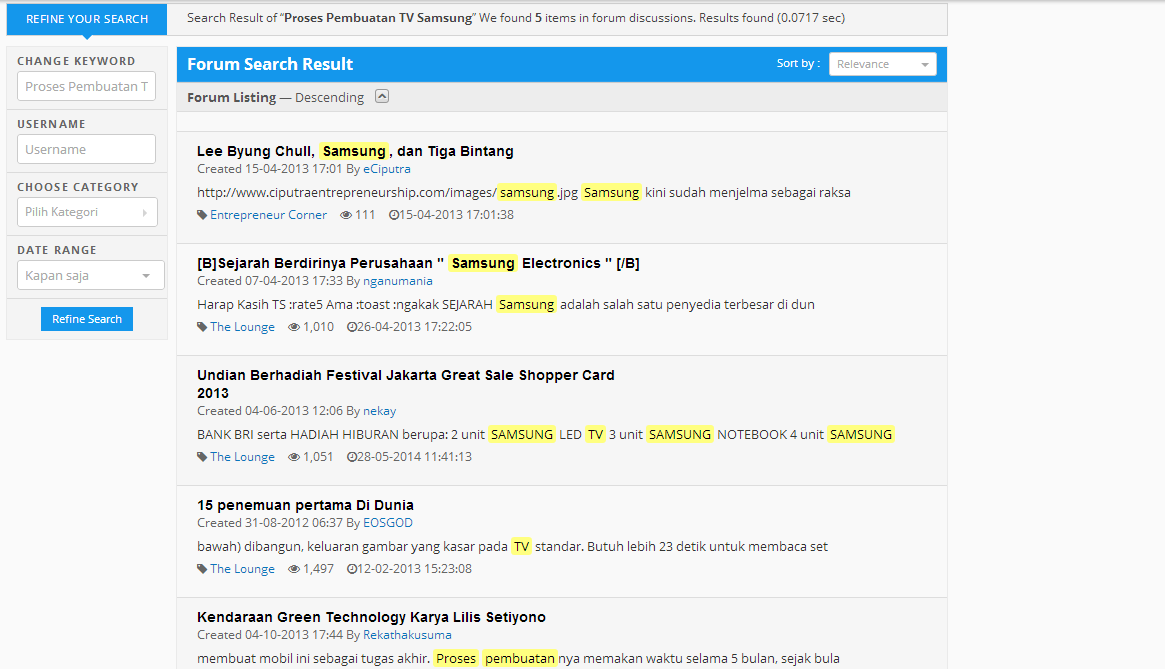Open the Kapan saja date range dropdown
The height and width of the screenshot is (669, 1165).
coord(91,275)
